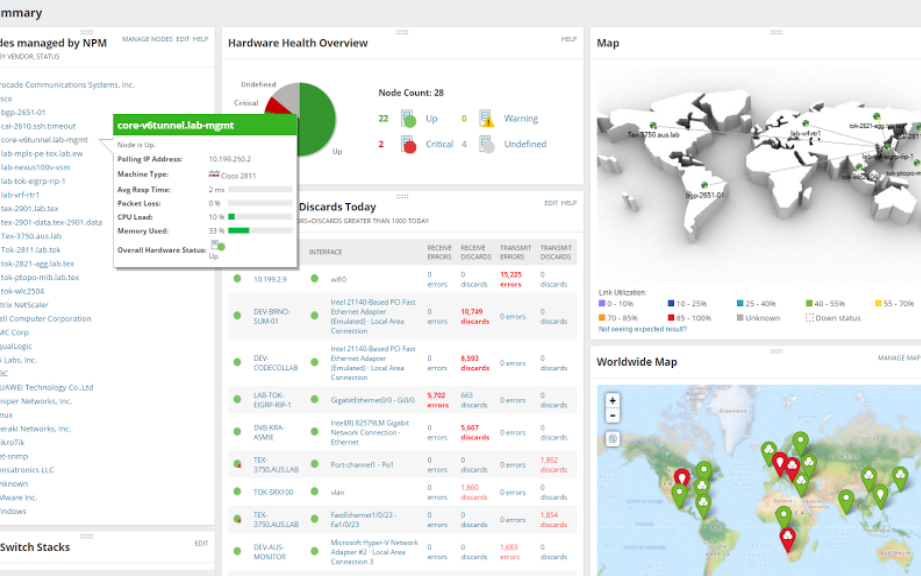Click the reset view button on Worldwide Map

tap(613, 439)
